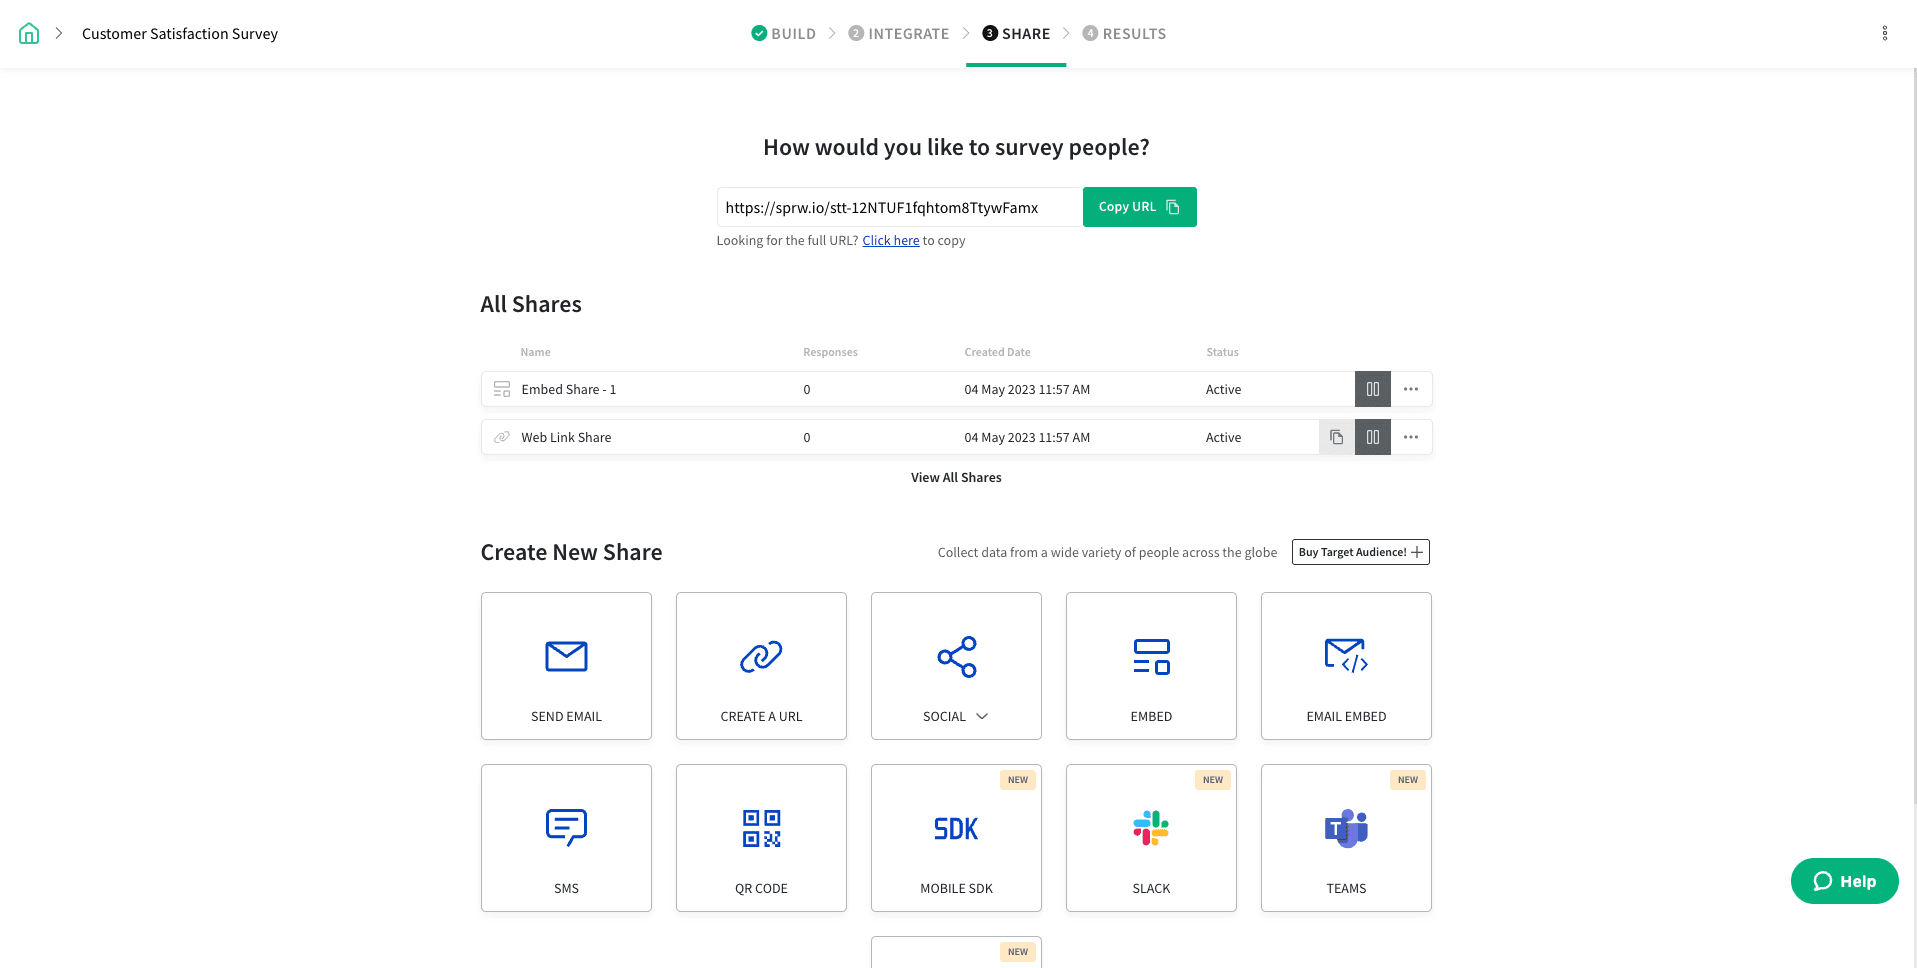This screenshot has width=1917, height=968.
Task: Click the Customer Satisfaction Survey breadcrumb title
Action: click(180, 34)
